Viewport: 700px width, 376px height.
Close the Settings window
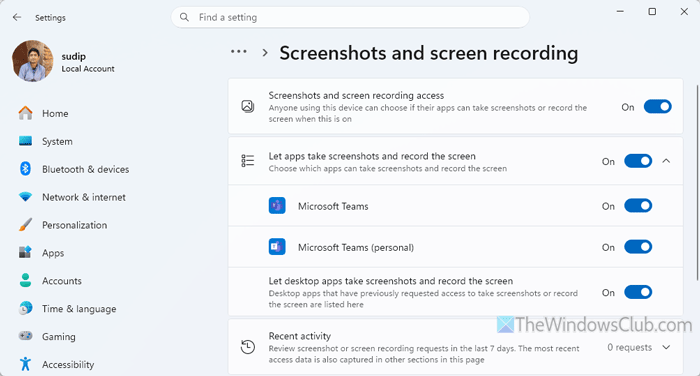coord(684,12)
